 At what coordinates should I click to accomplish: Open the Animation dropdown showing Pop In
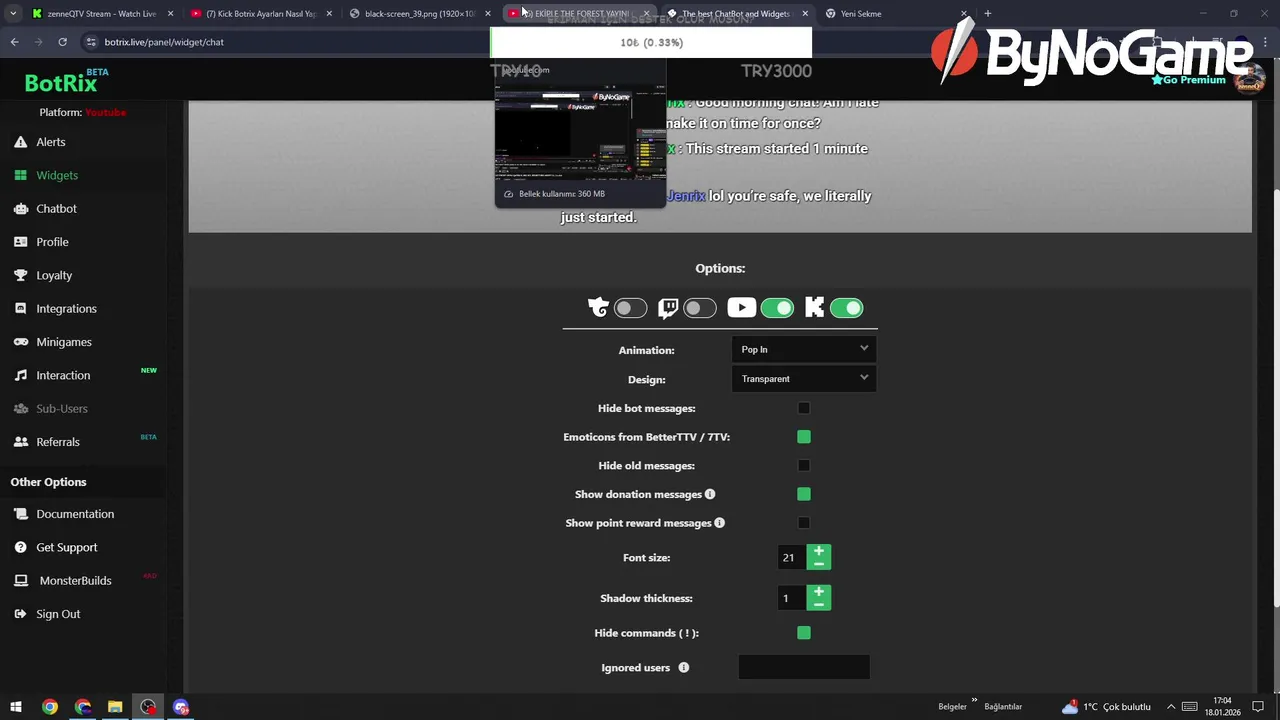(804, 349)
